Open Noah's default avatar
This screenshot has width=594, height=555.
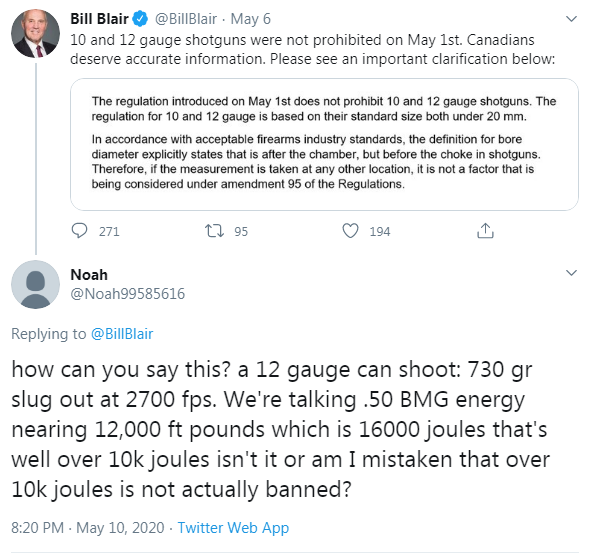[x=36, y=285]
